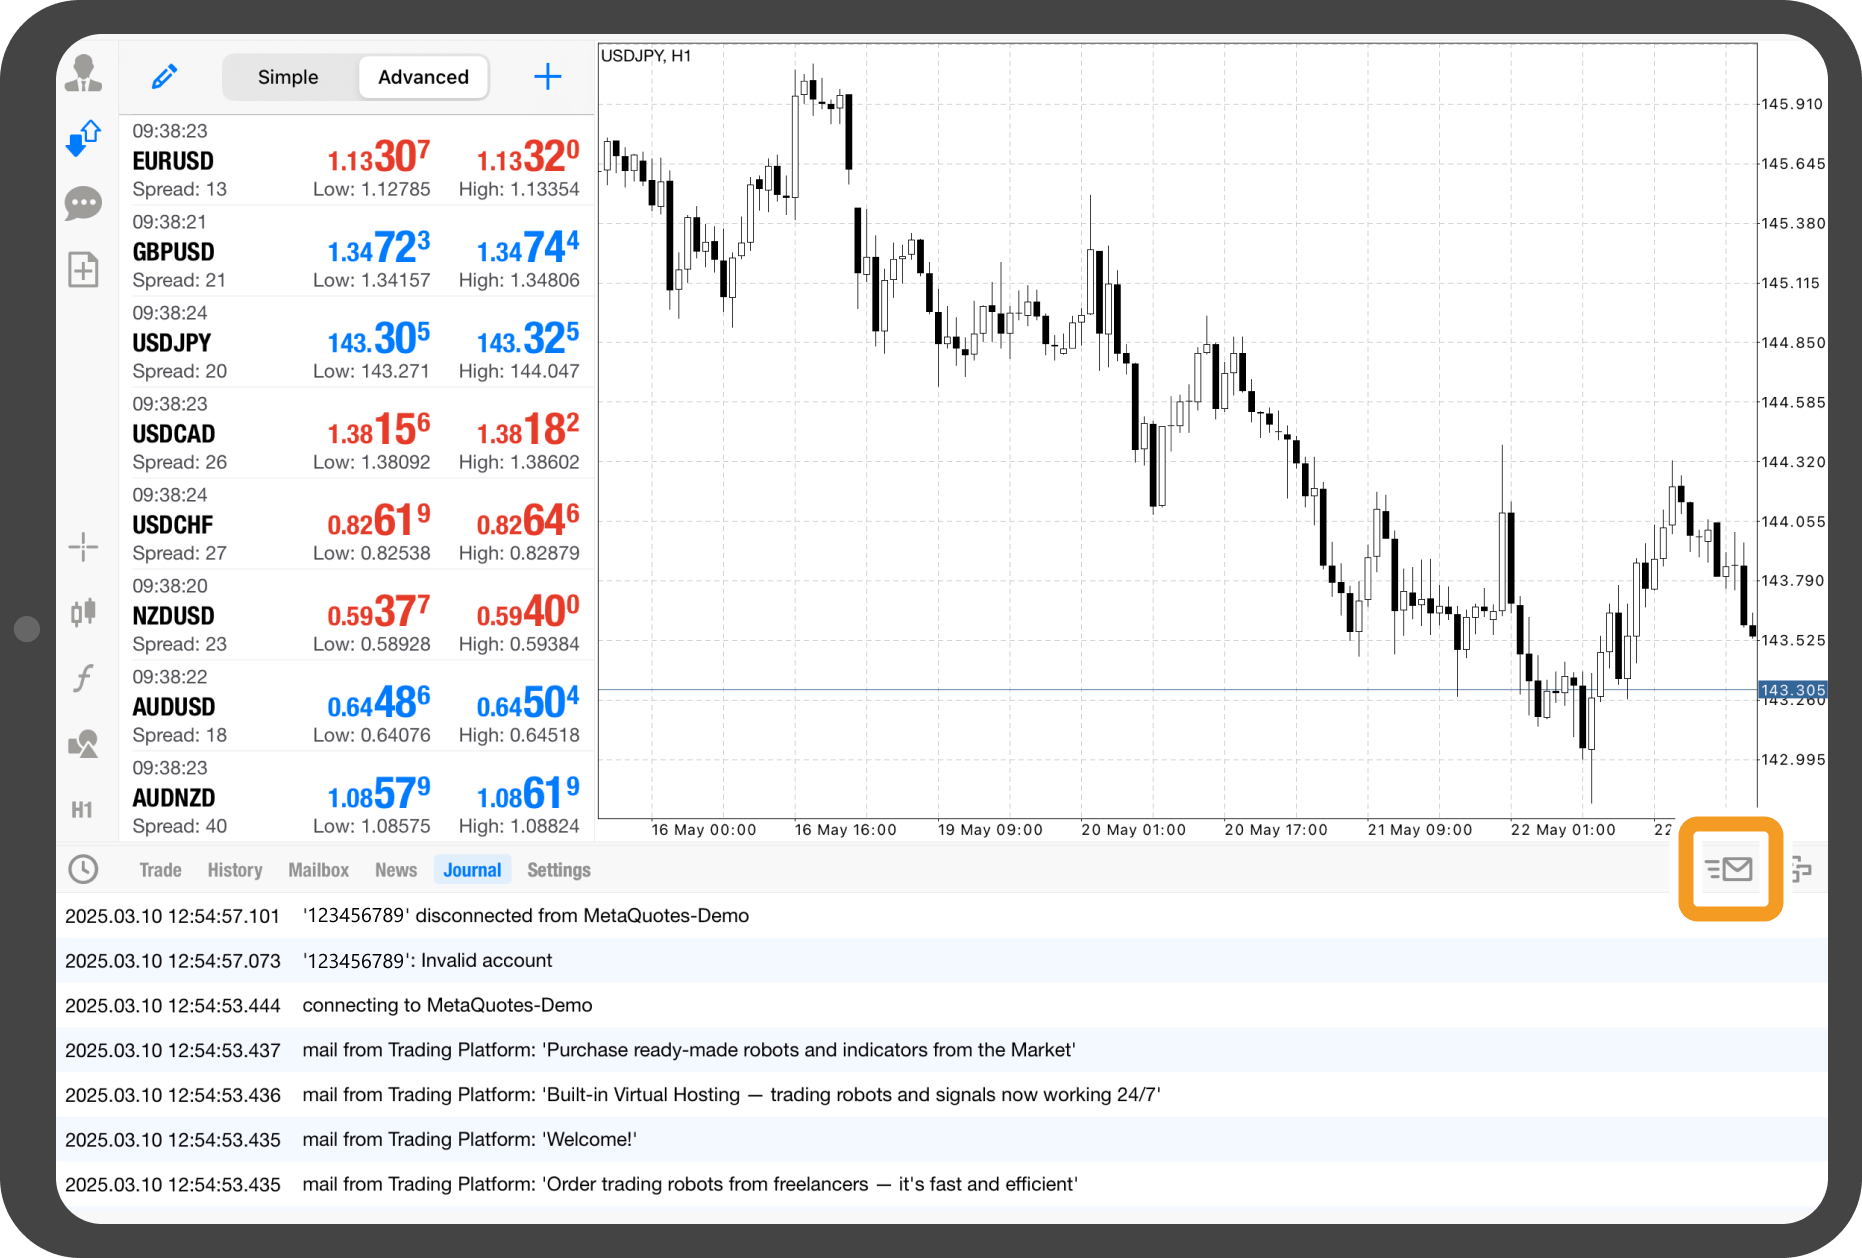1862x1258 pixels.
Task: Click the pencil edit symbols icon
Action: click(164, 77)
